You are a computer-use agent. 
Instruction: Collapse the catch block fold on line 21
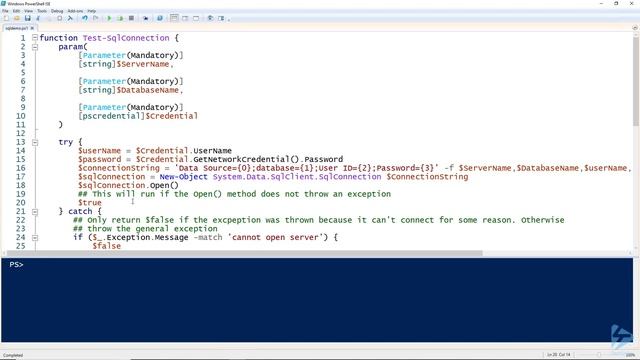point(35,211)
